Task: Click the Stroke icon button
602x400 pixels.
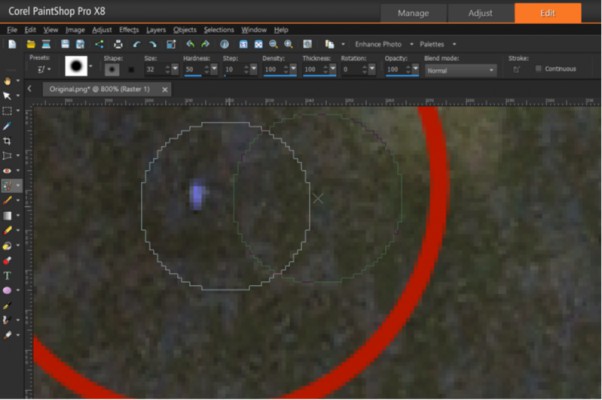Action: tap(516, 69)
